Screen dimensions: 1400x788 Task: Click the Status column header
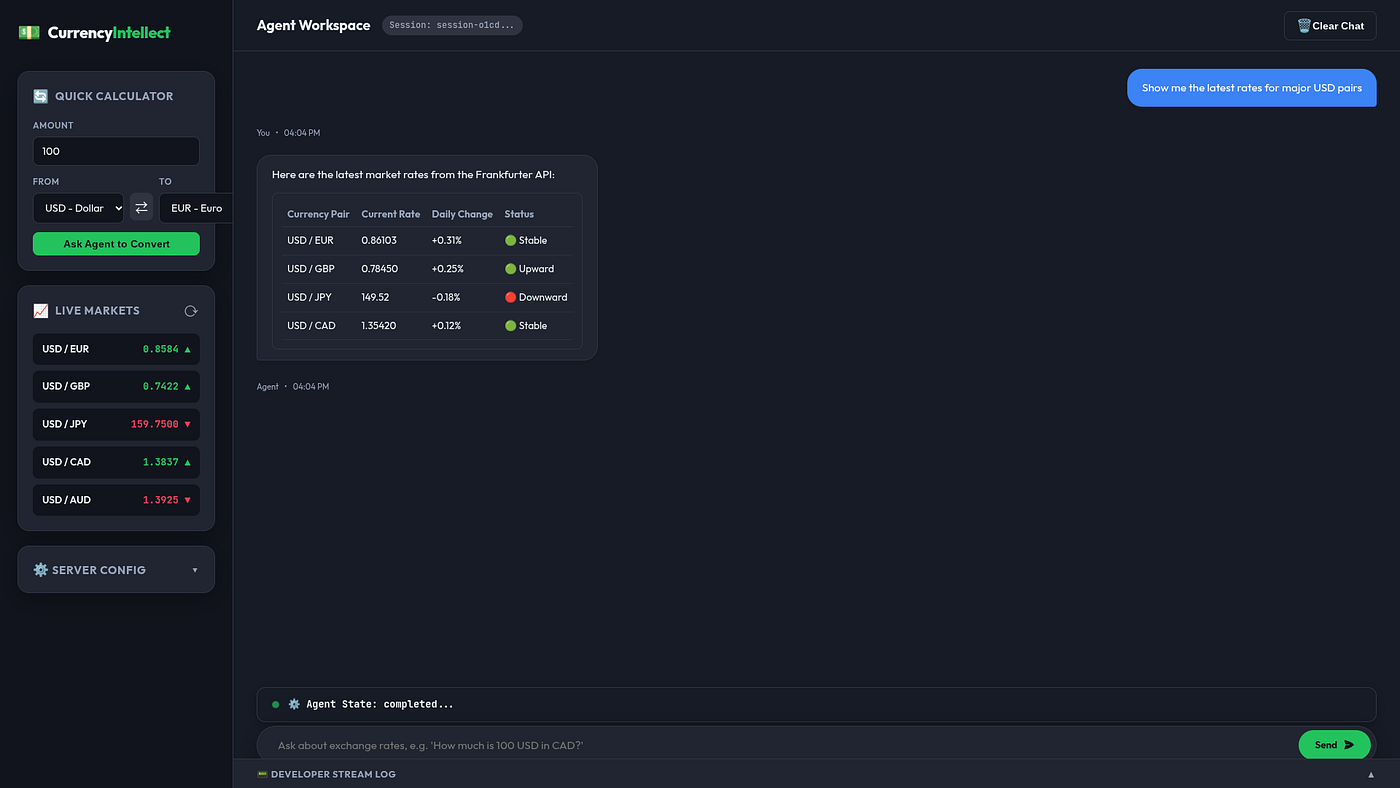(519, 214)
